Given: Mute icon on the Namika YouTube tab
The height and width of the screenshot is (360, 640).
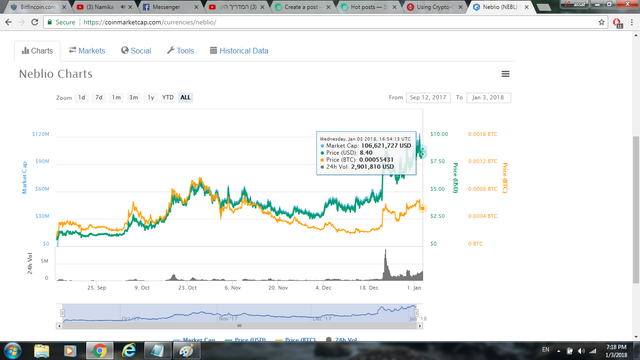Looking at the screenshot, I should point(123,7).
